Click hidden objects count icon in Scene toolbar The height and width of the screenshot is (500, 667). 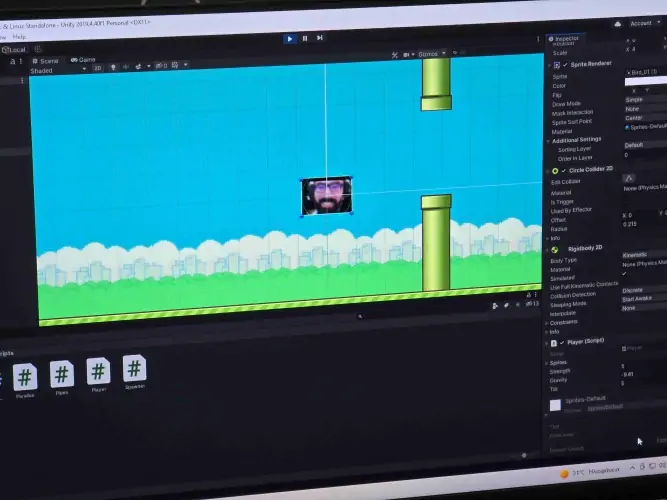click(161, 66)
